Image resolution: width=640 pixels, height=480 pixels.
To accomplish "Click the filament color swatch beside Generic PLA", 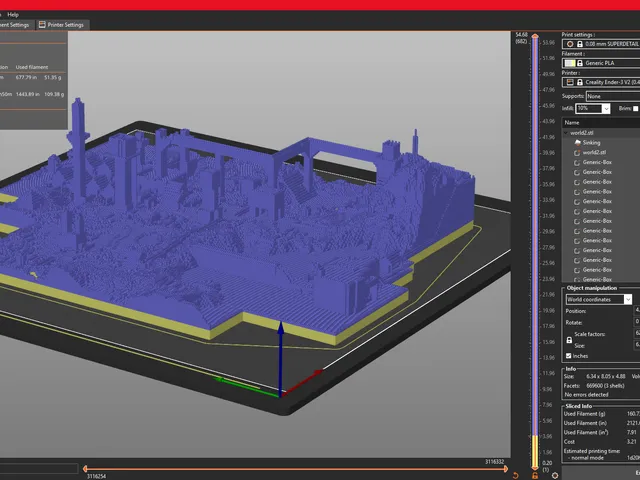I will click(570, 63).
